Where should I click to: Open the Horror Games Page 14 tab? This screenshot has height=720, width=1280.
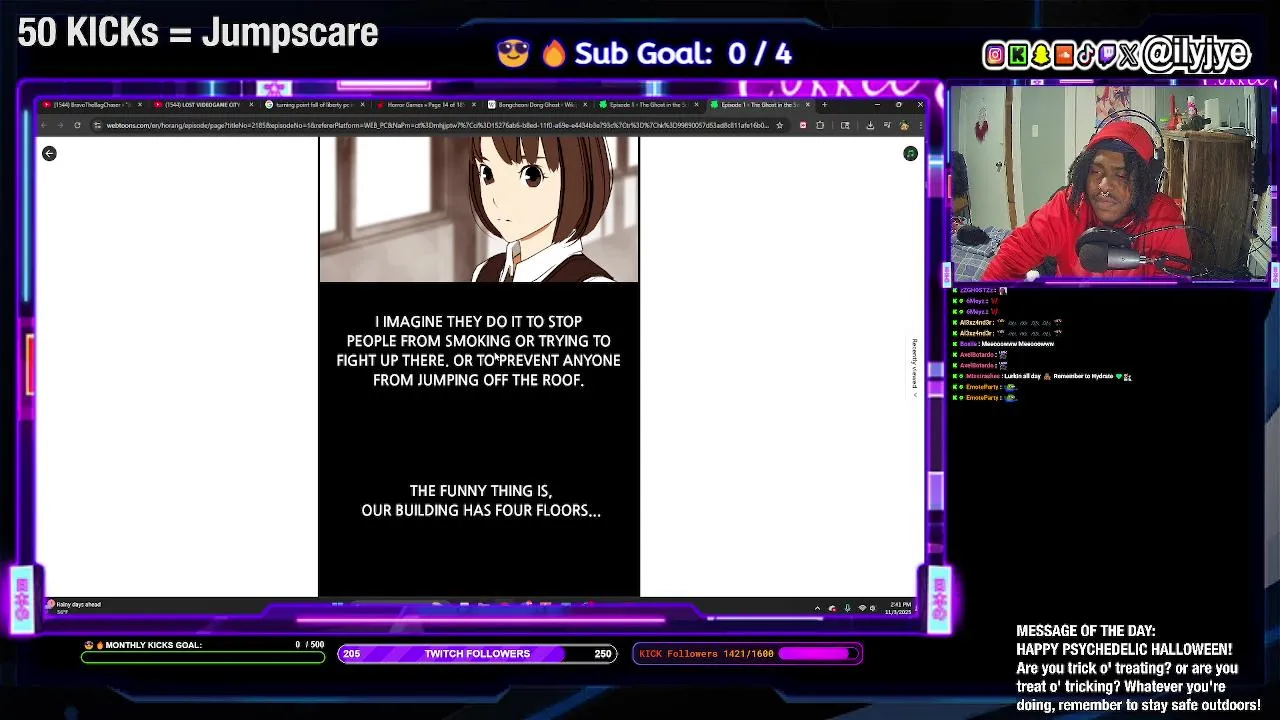(x=424, y=104)
